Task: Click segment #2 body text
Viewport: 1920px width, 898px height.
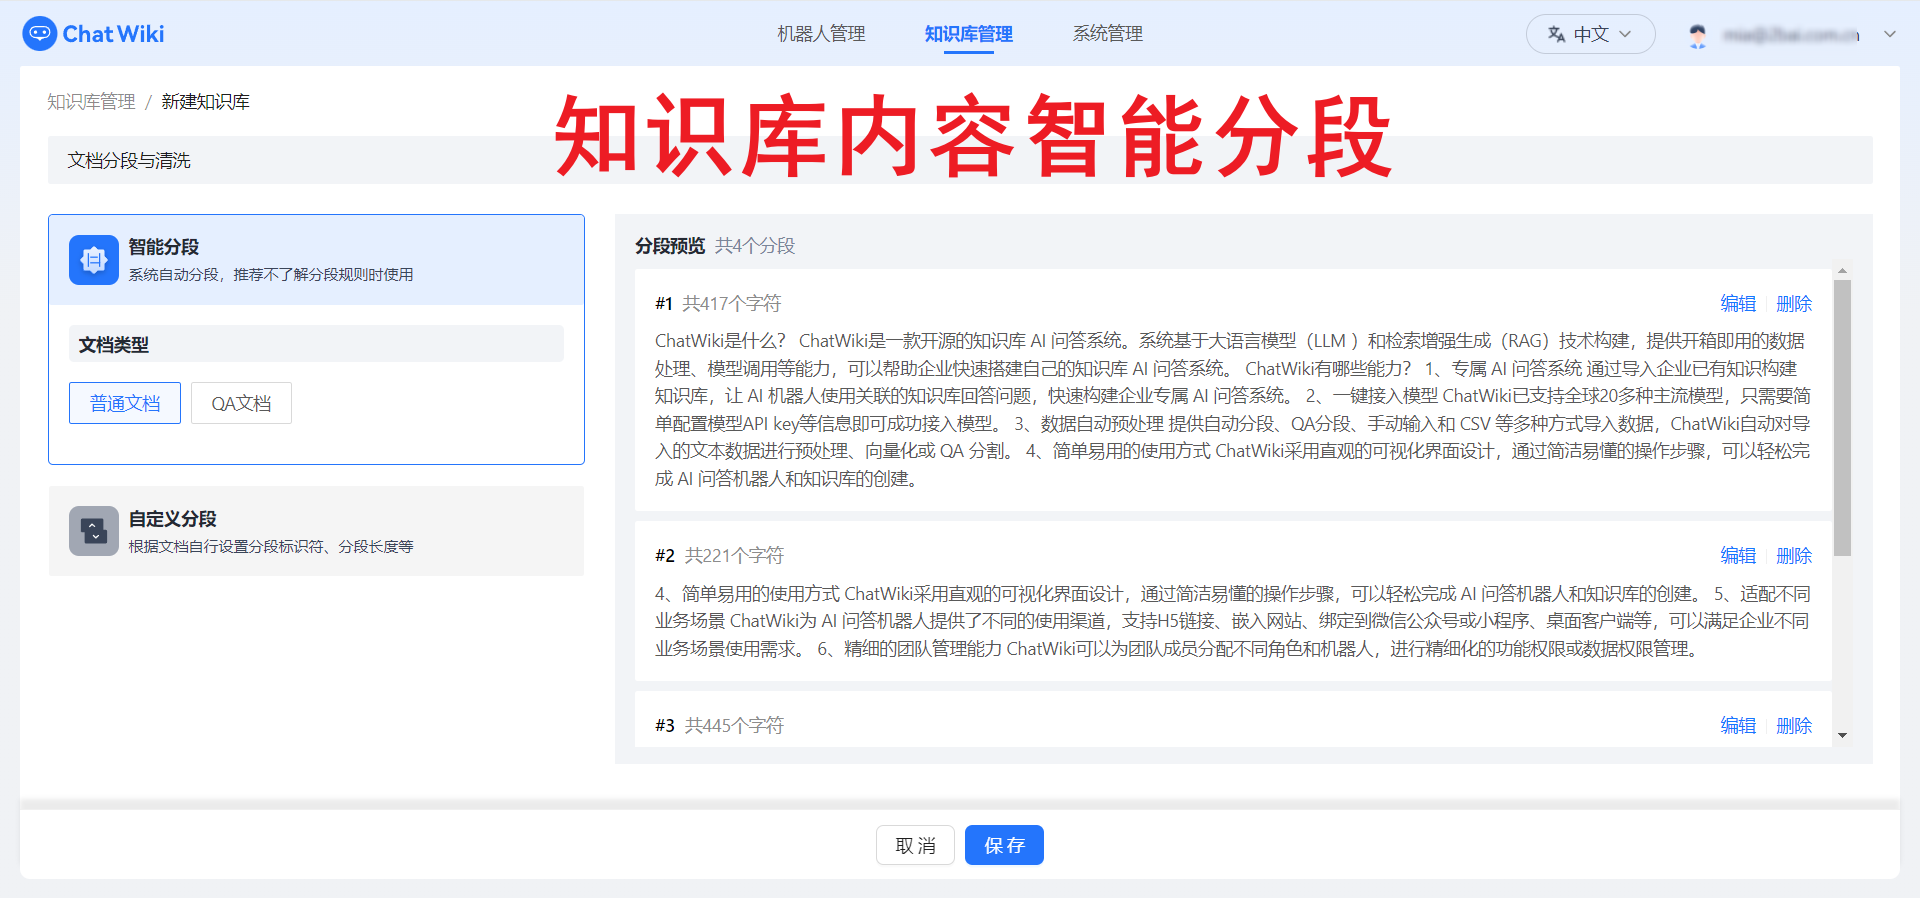Action: (x=1233, y=621)
